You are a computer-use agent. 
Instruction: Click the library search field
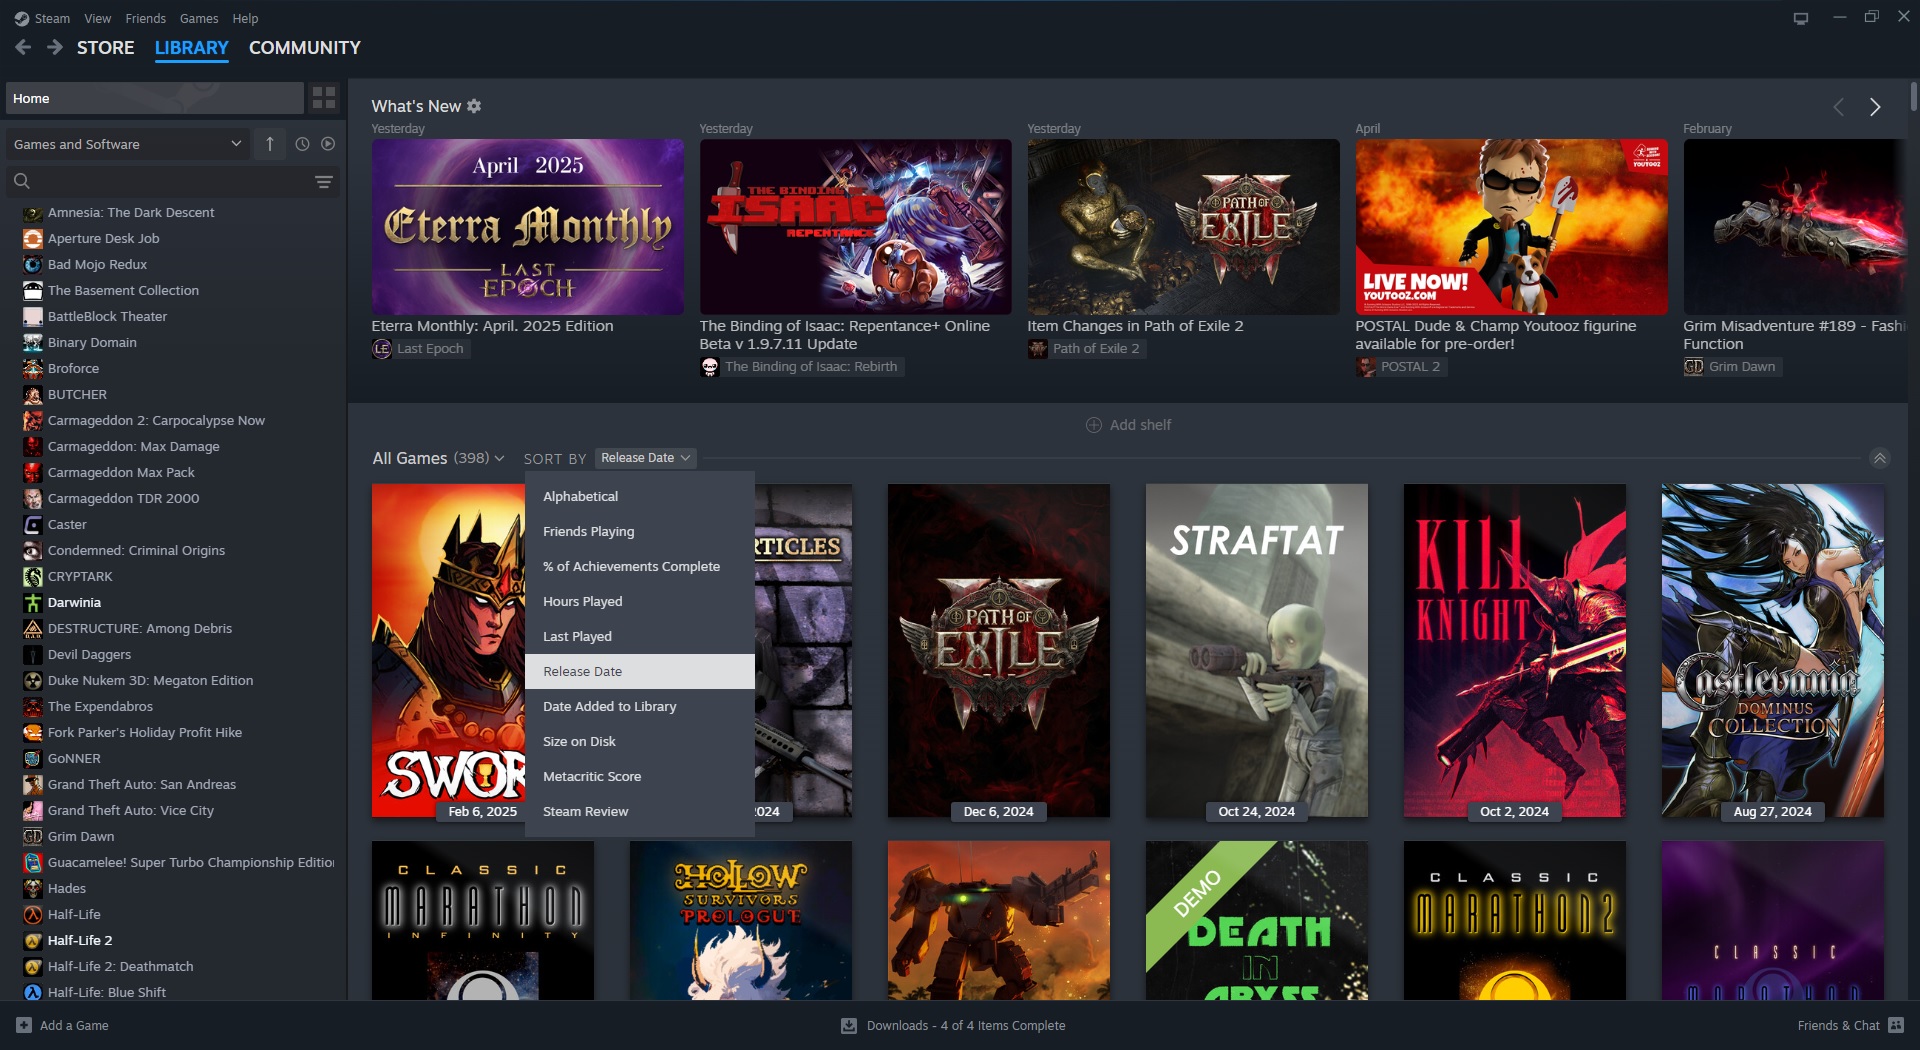tap(160, 181)
